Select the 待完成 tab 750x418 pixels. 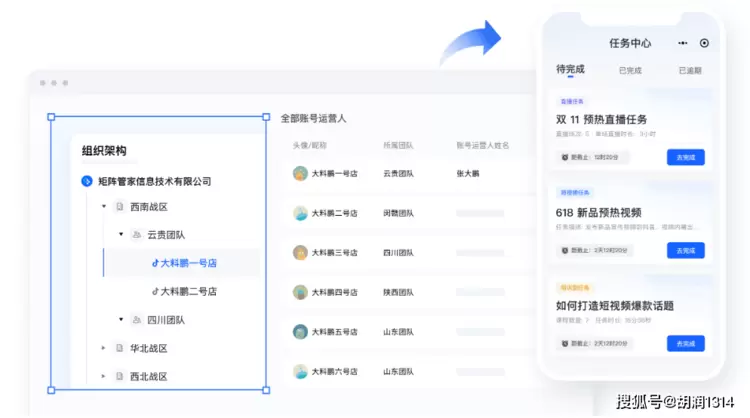coord(570,70)
